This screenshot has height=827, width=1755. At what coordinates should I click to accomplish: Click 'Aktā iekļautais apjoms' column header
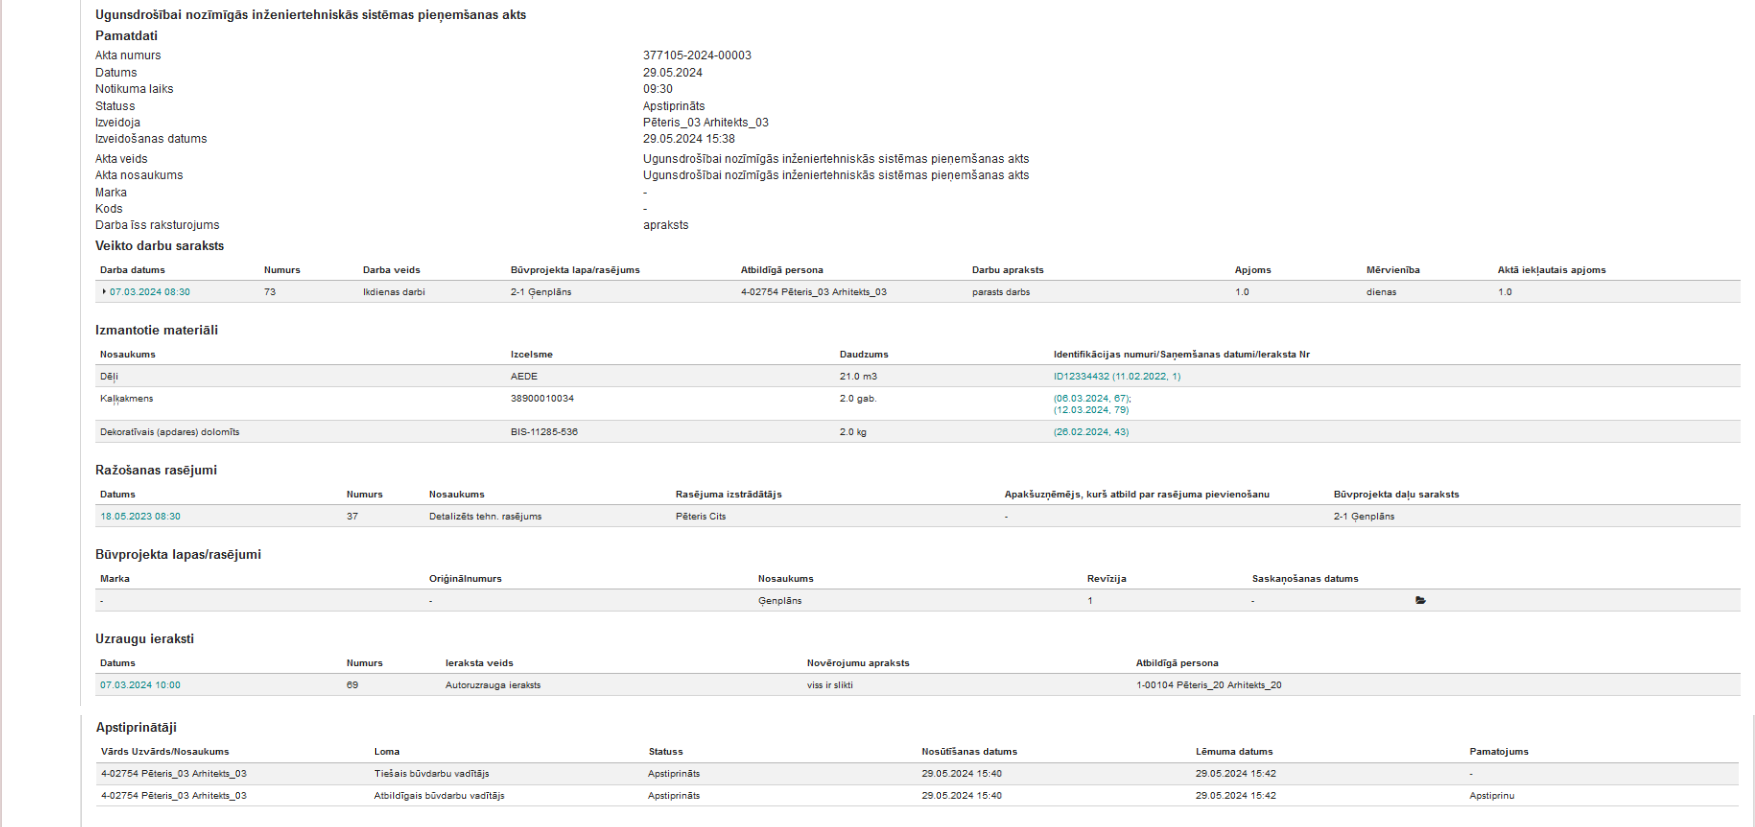click(1552, 270)
